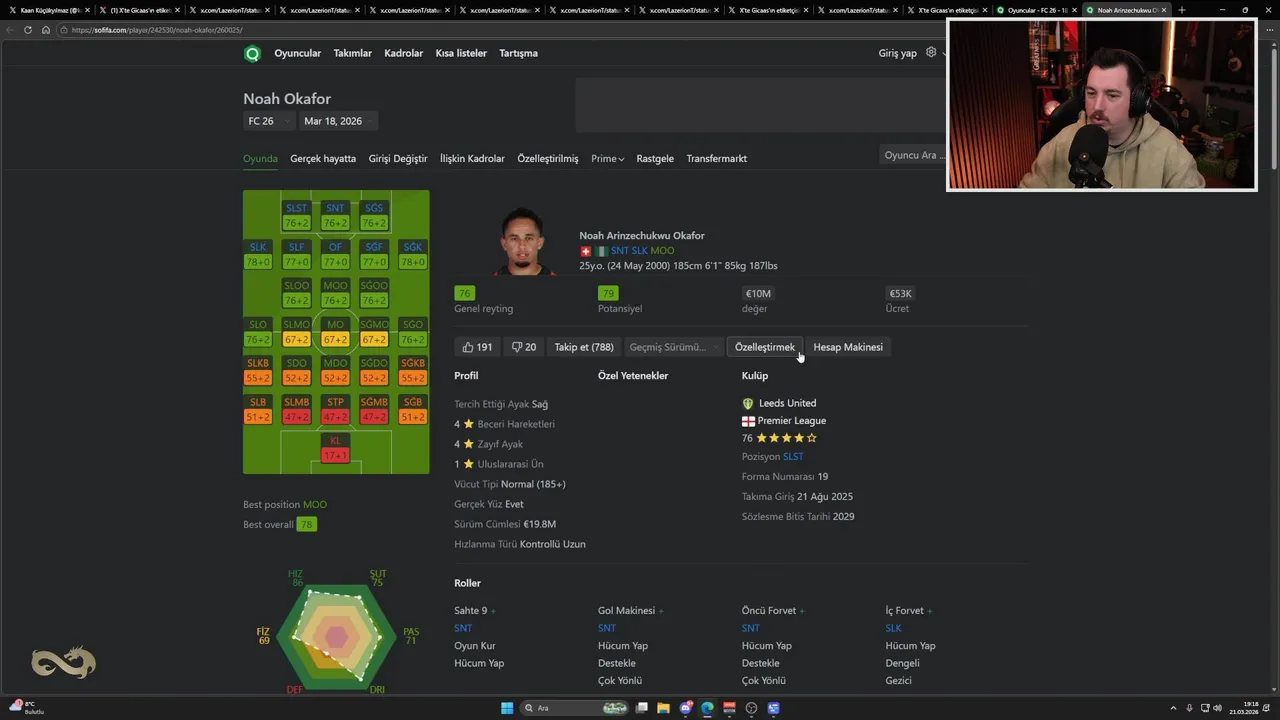The height and width of the screenshot is (720, 1280).
Task: Click the SNT 76+2 position tile on pitch
Action: click(335, 216)
